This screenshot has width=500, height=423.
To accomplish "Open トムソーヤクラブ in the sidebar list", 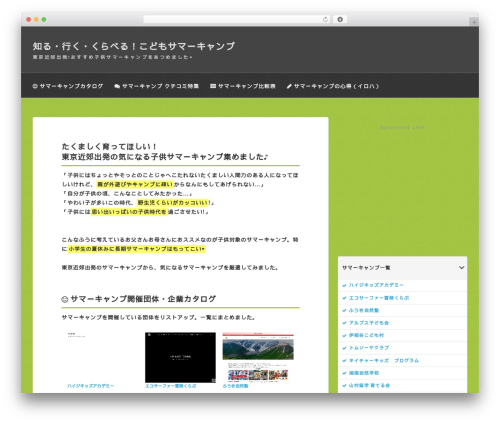I will [x=369, y=348].
